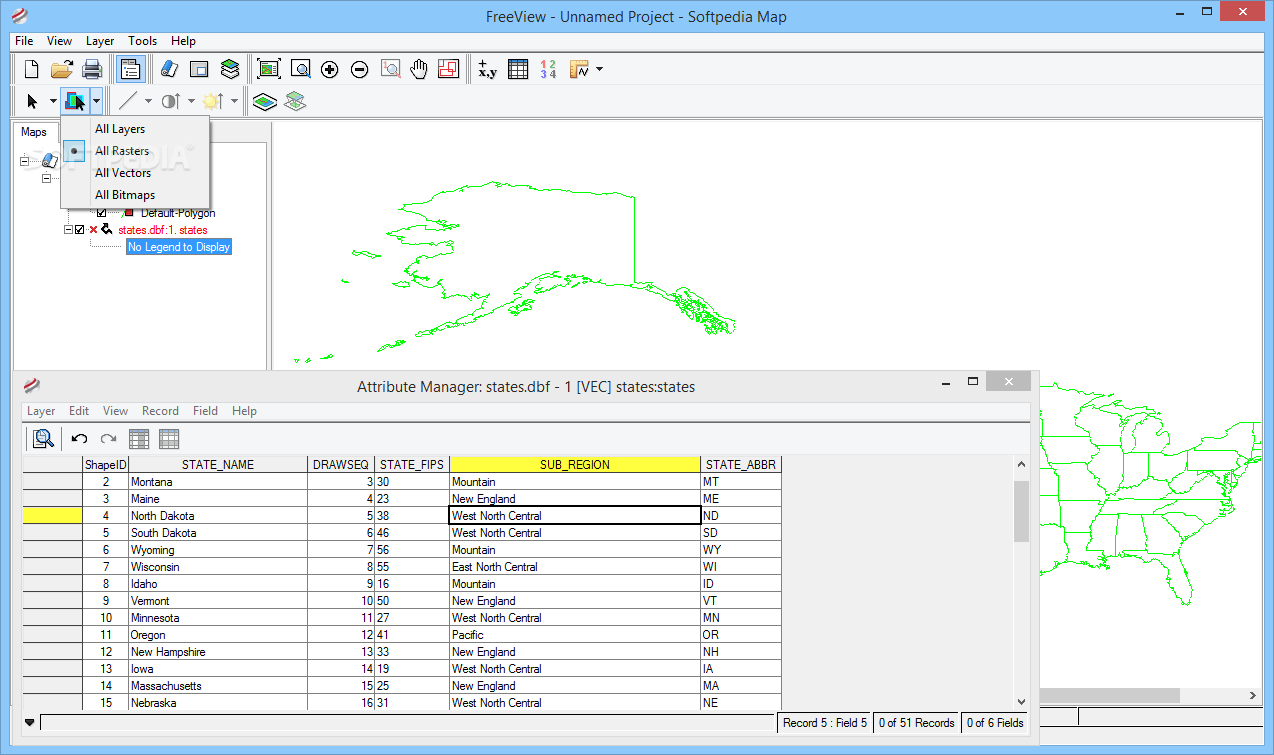Image resolution: width=1274 pixels, height=755 pixels.
Task: Click the map roll icon in toolbar
Action: (x=169, y=69)
